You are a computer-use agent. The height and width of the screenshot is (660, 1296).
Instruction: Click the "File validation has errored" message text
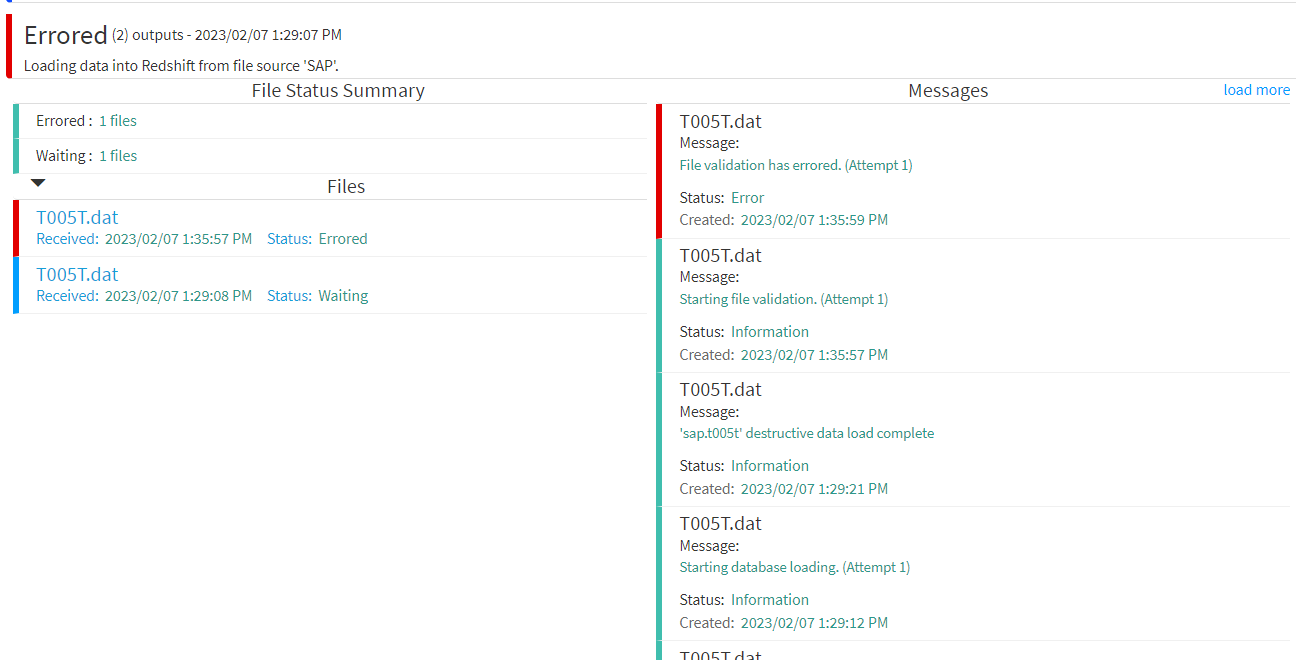(x=795, y=165)
